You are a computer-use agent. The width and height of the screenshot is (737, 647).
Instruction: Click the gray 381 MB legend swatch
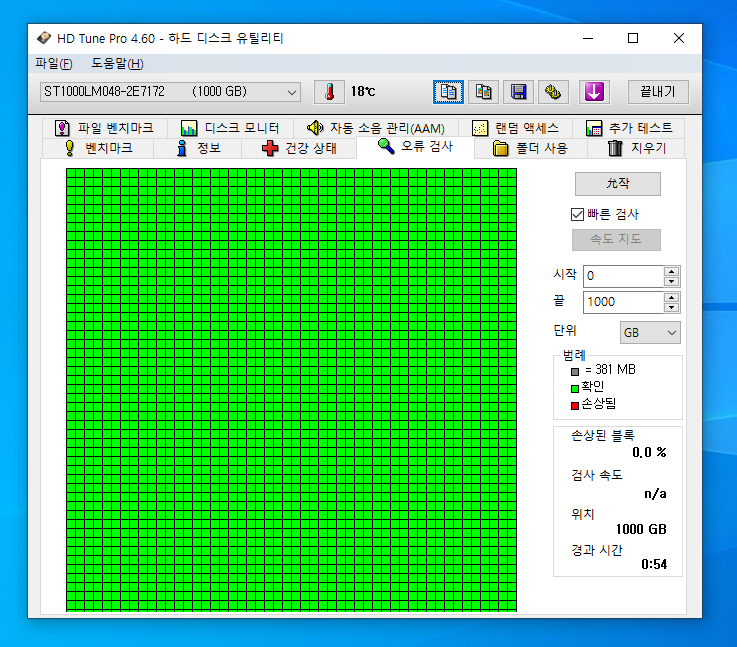[575, 372]
